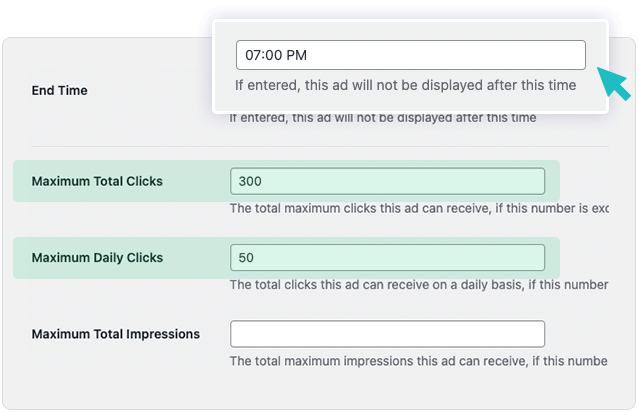Click green highlight right of the 300 field
Viewport: 638px width, 412px height.
click(x=552, y=181)
